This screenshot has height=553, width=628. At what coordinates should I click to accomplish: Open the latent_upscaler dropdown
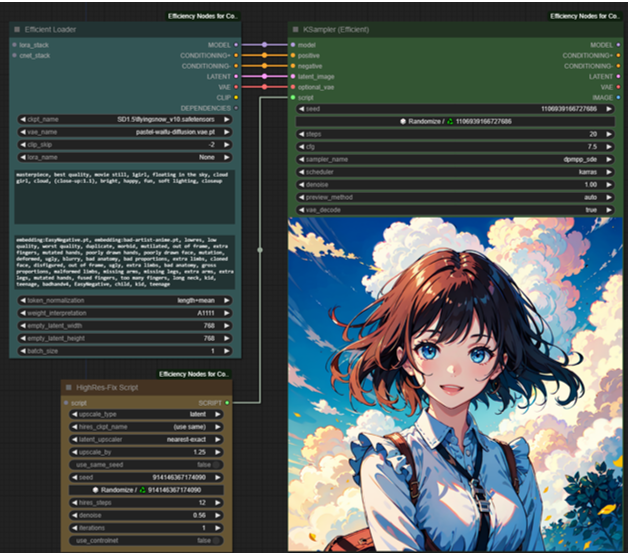[145, 439]
